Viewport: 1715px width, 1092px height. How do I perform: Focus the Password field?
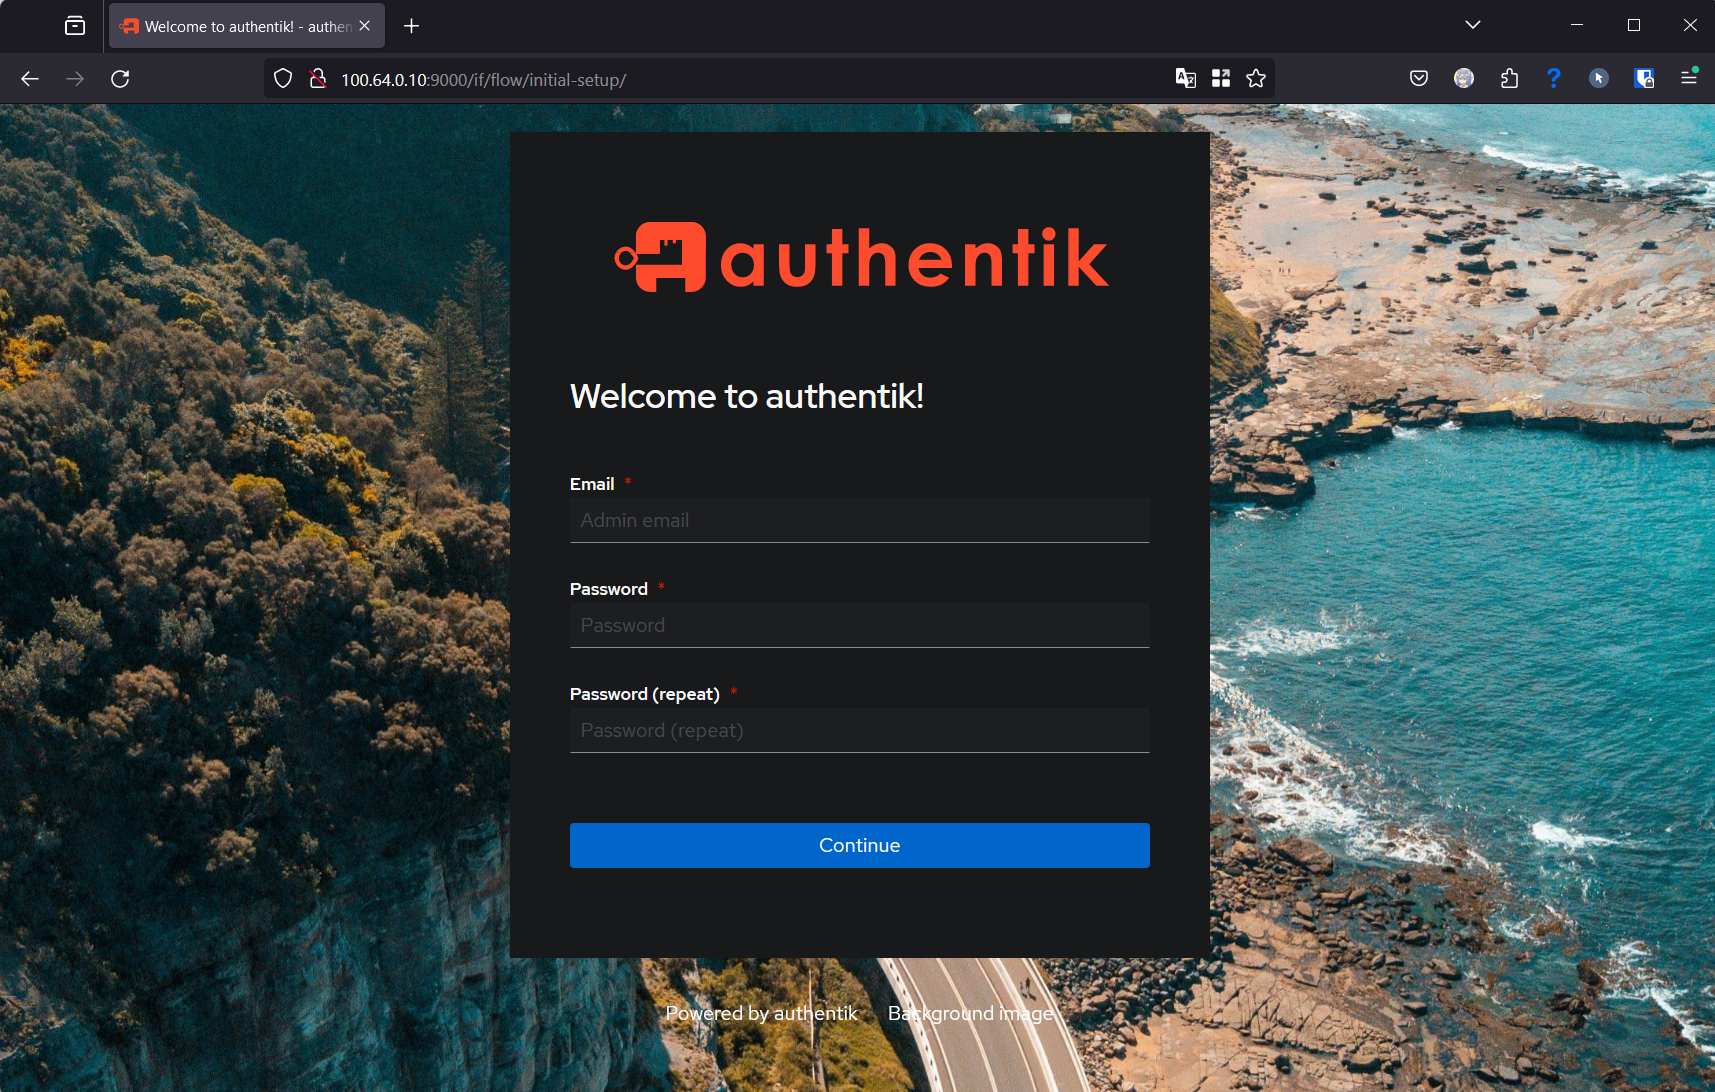(860, 626)
